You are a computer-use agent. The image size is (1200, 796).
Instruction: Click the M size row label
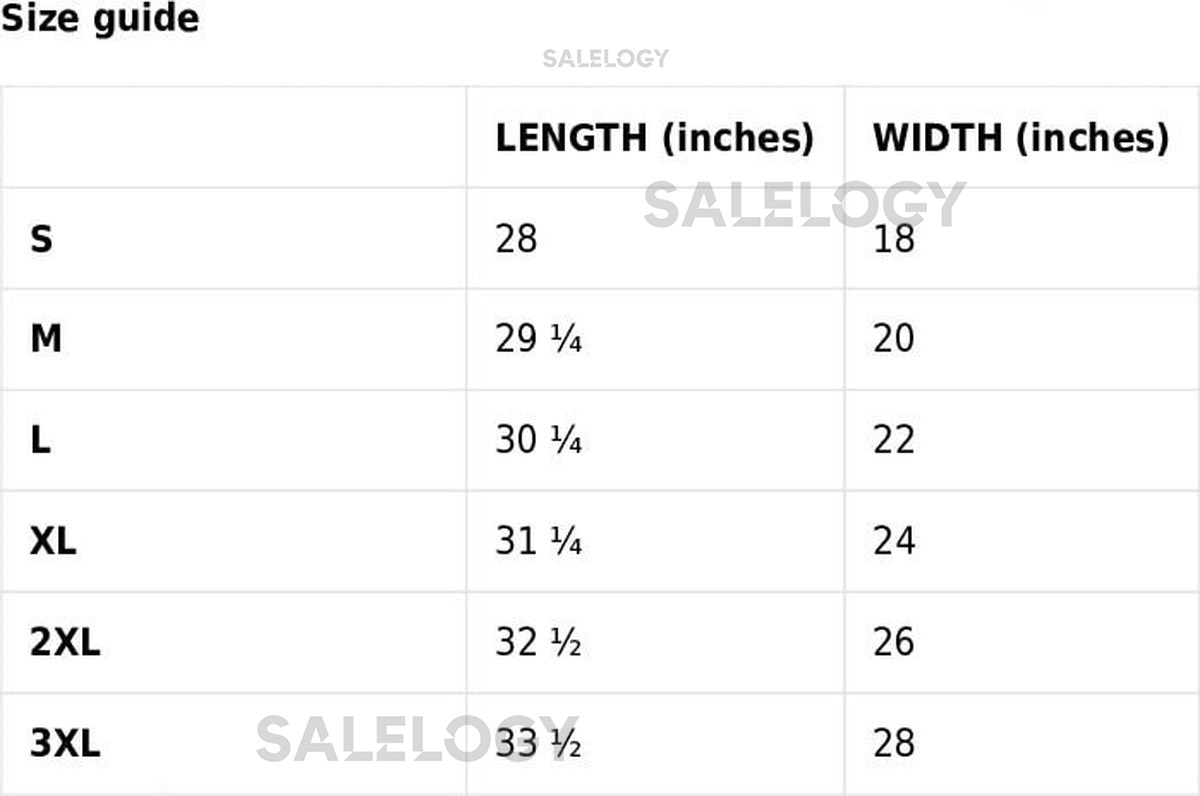(x=46, y=340)
